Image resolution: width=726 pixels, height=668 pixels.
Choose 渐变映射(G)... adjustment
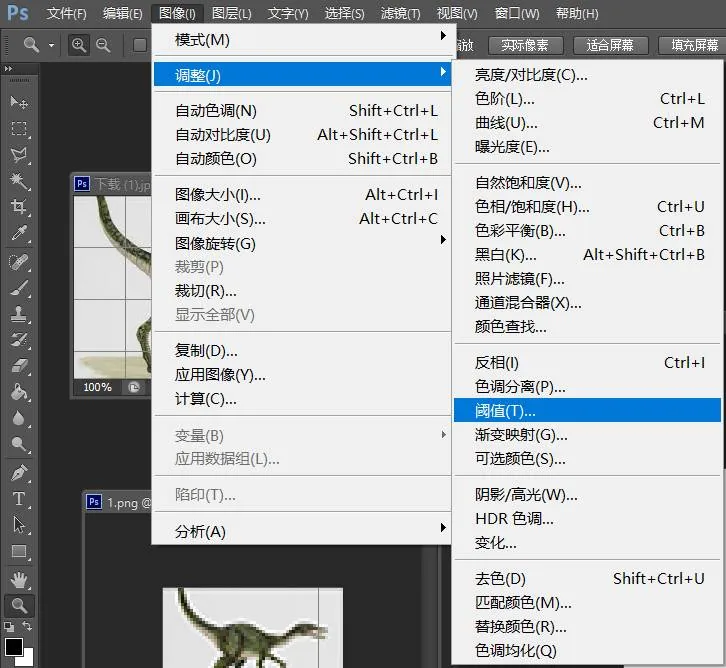point(587,435)
